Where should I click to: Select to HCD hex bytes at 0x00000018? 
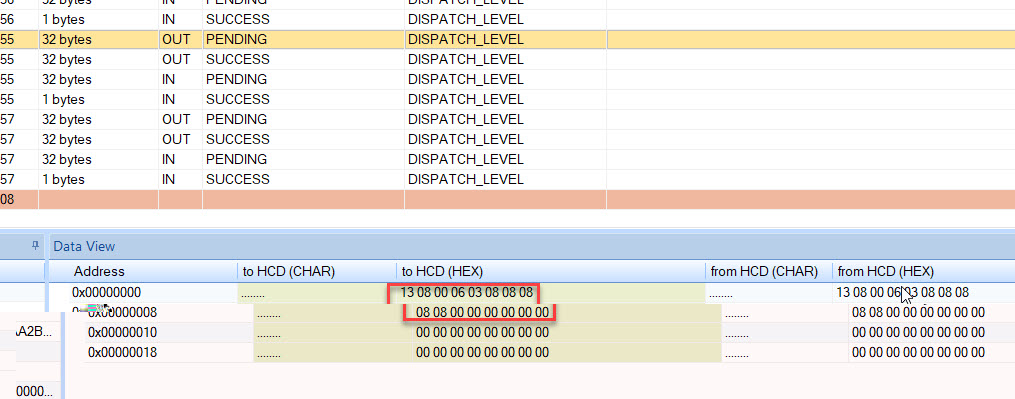click(482, 353)
